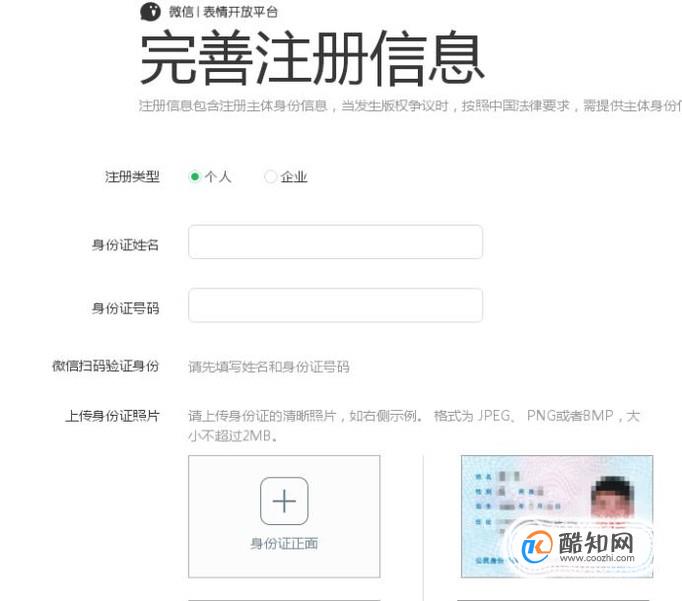682x601 pixels.
Task: Click the 请先填写姓名和身份证号码 hint text
Action: [269, 367]
